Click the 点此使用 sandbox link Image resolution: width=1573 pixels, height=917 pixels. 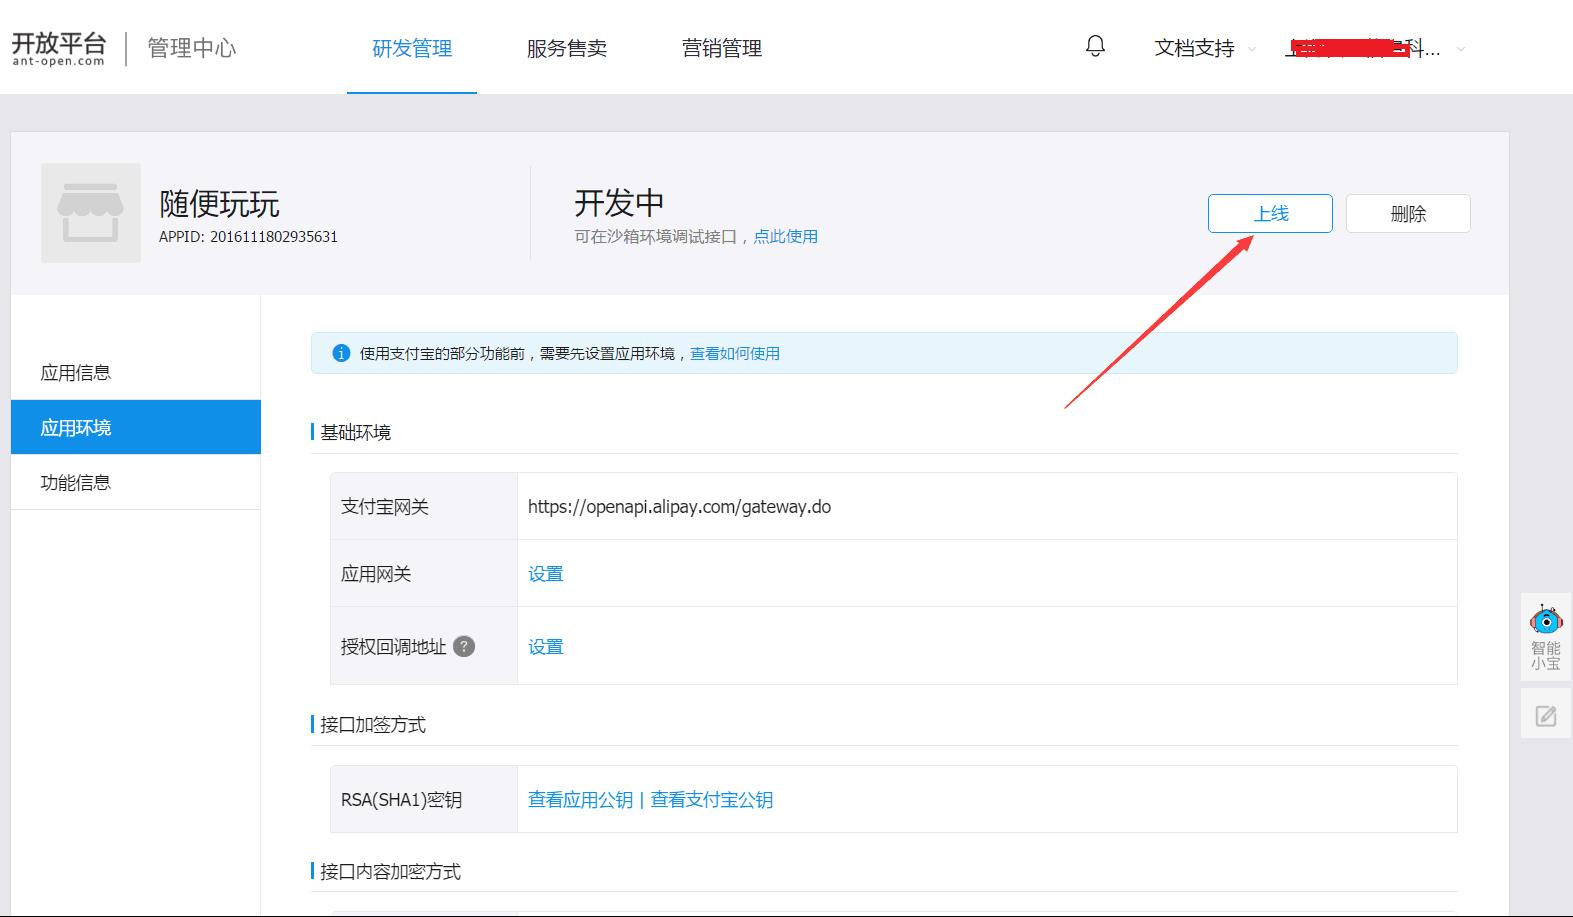[785, 236]
